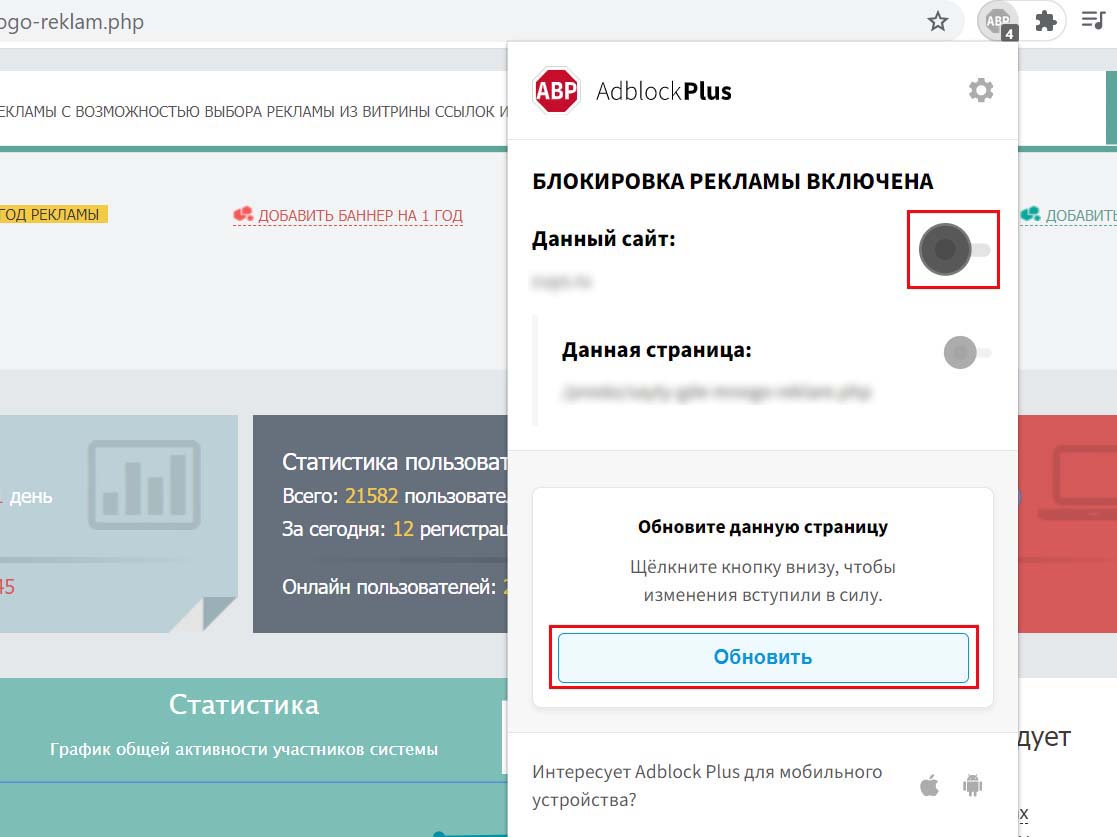The height and width of the screenshot is (837, 1117).
Task: Click the Adblock Plus ABP logo in the popup
Action: [x=556, y=90]
